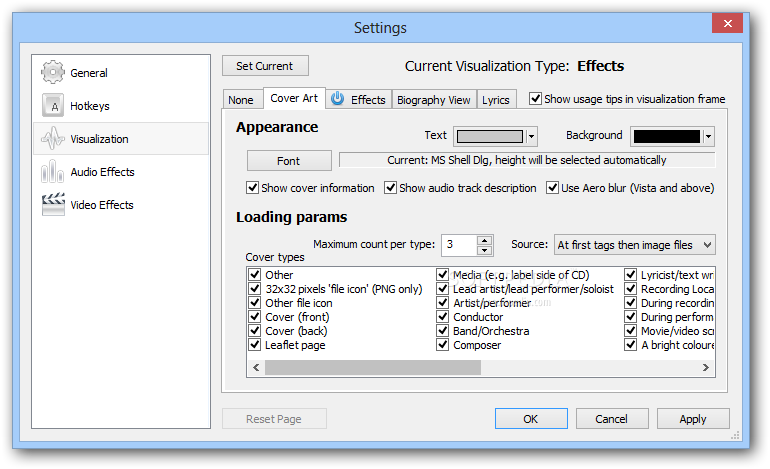This screenshot has height=469, width=770.
Task: Switch to the Biography View tab
Action: tap(434, 100)
